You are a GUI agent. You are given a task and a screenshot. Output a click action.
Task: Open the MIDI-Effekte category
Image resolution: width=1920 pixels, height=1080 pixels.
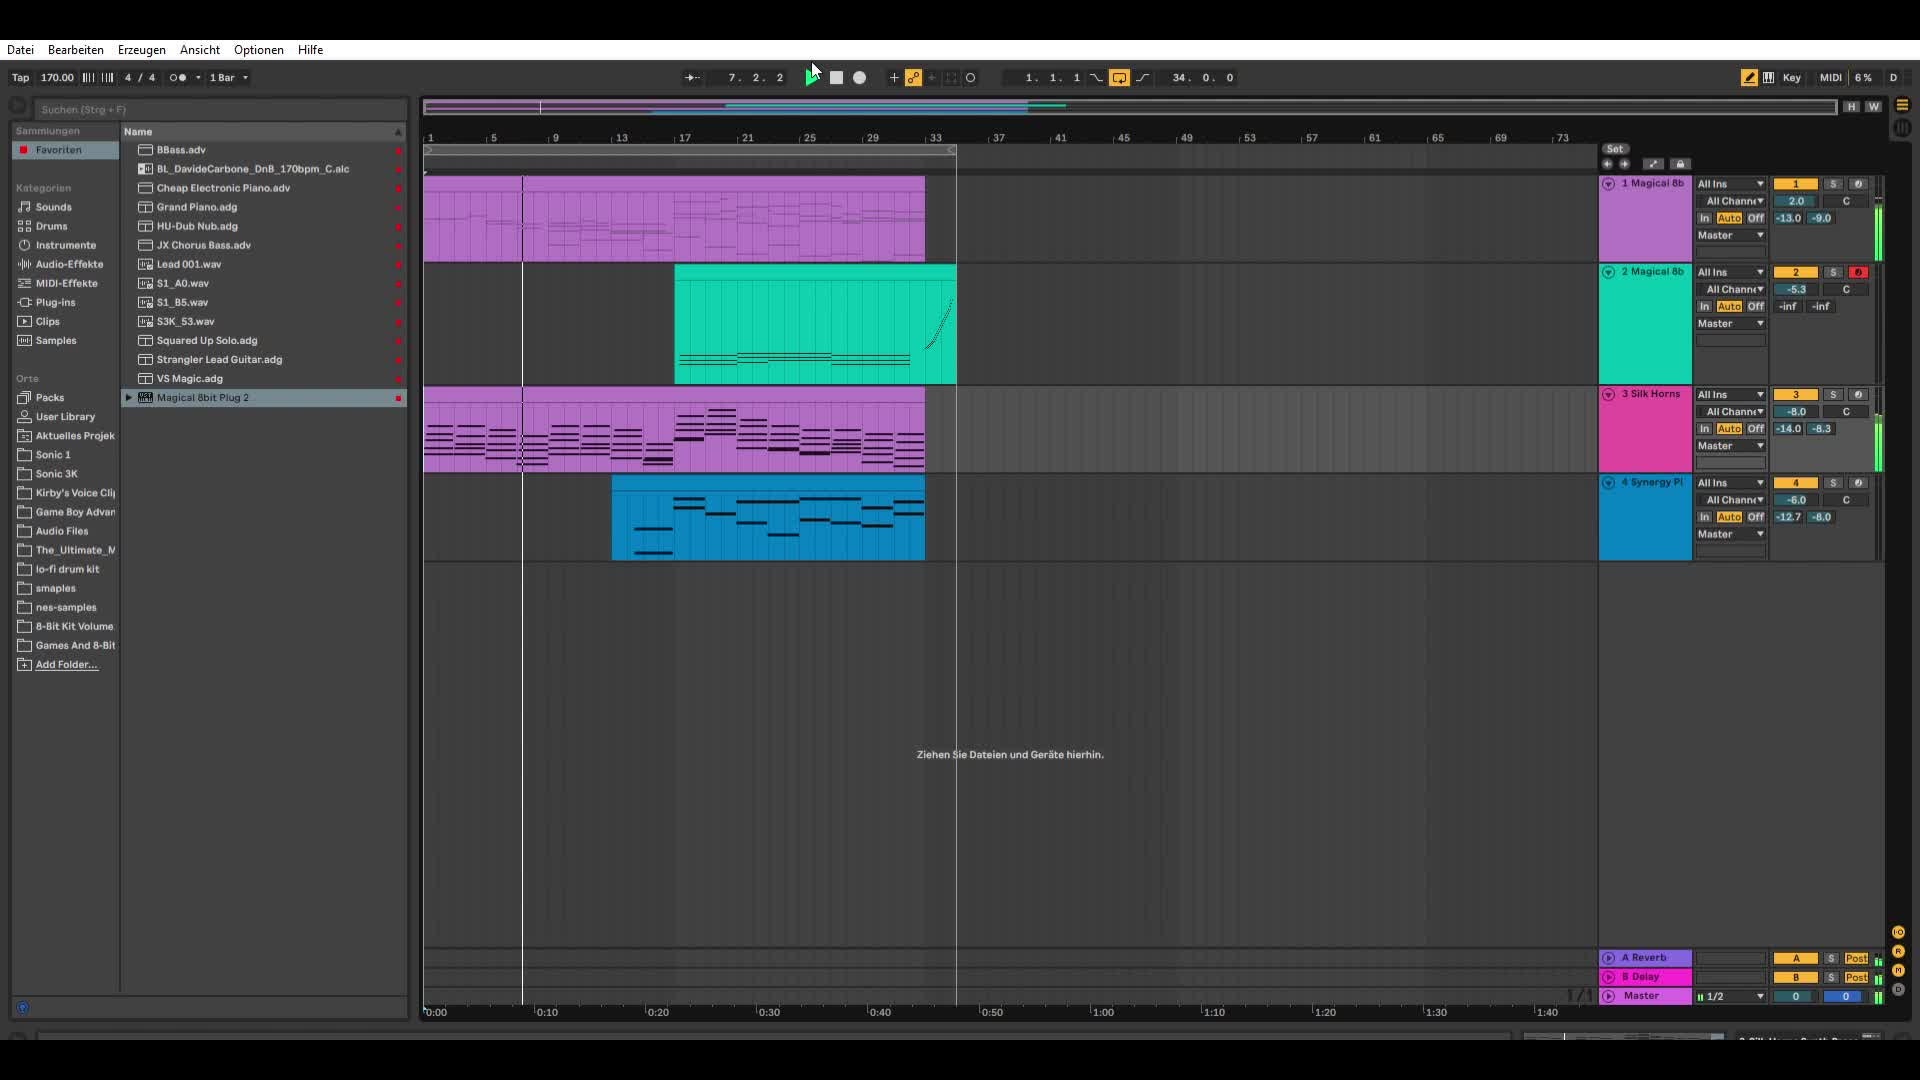pos(66,283)
